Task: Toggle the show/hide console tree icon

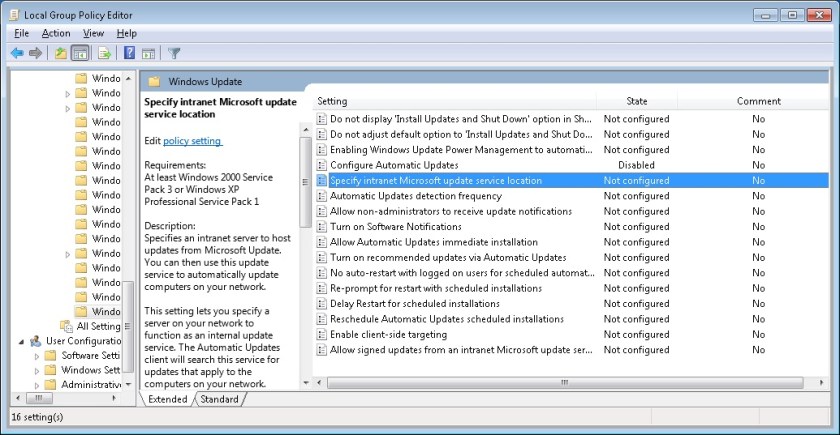Action: [79, 53]
